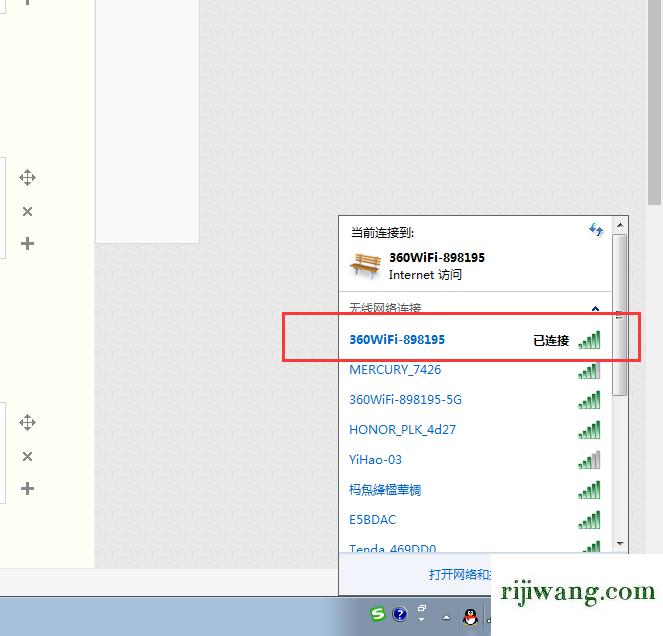Click the upper move handle icon
The height and width of the screenshot is (636, 663).
[27, 178]
